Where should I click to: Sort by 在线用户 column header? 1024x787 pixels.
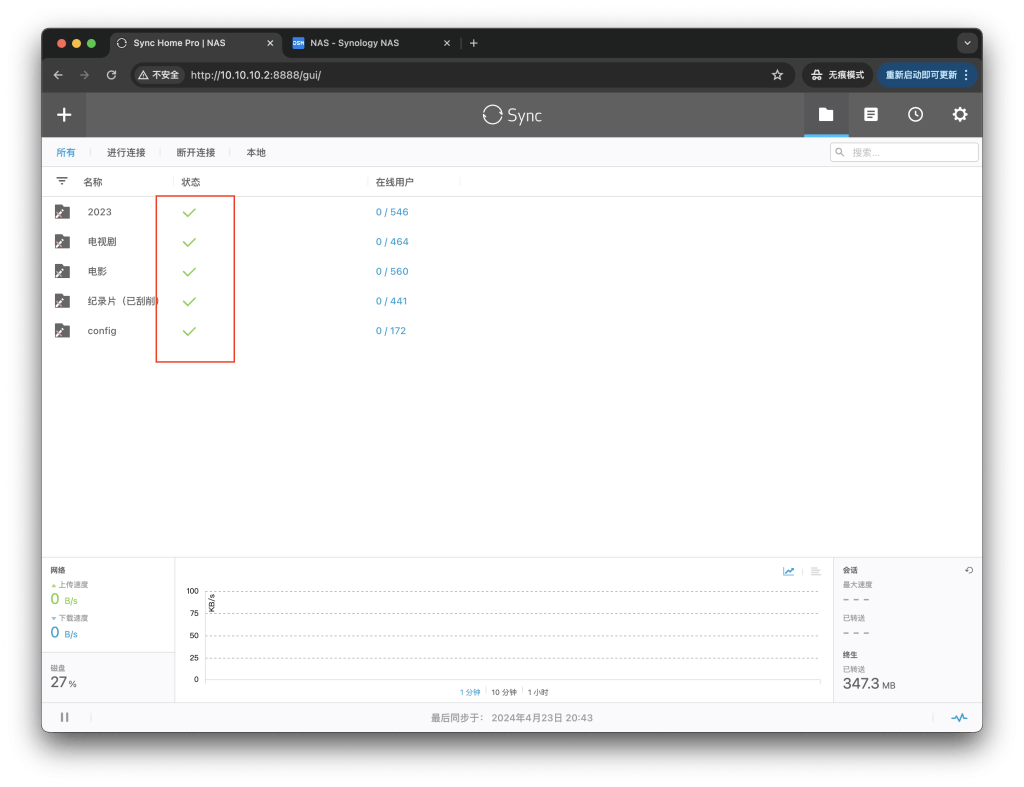click(x=394, y=182)
